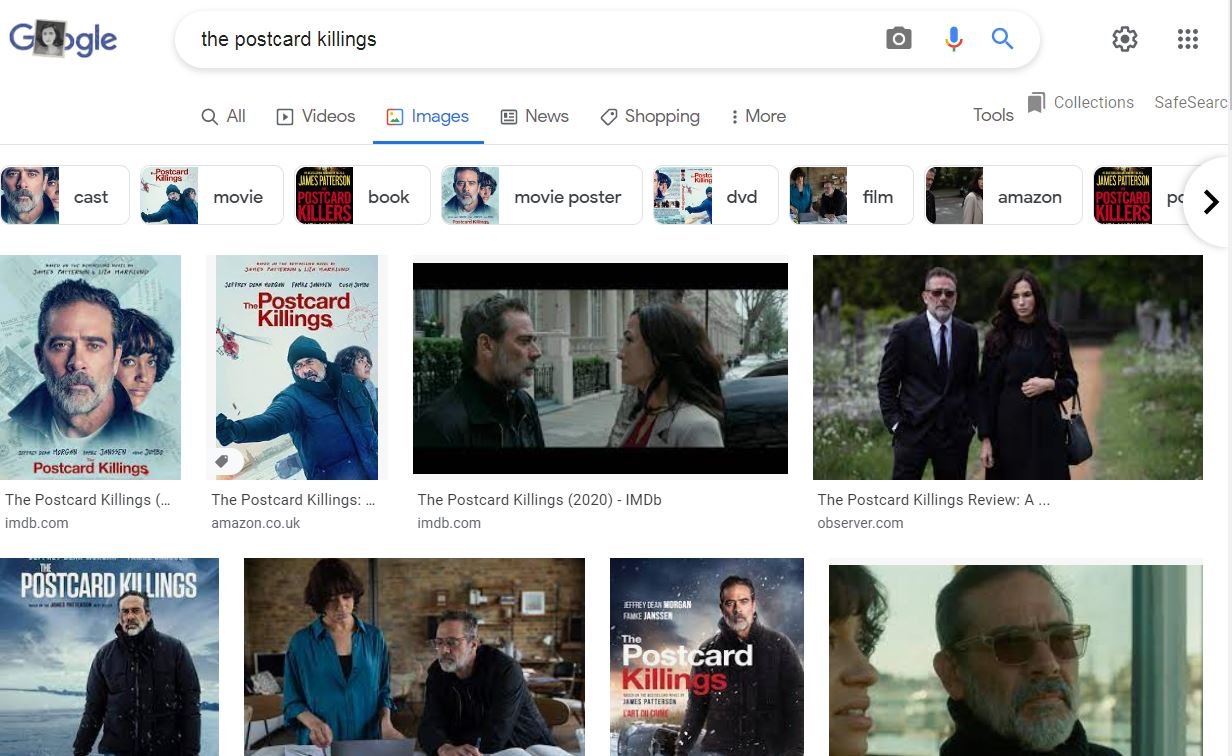
Task: Expand the More search options menu
Action: (x=758, y=116)
